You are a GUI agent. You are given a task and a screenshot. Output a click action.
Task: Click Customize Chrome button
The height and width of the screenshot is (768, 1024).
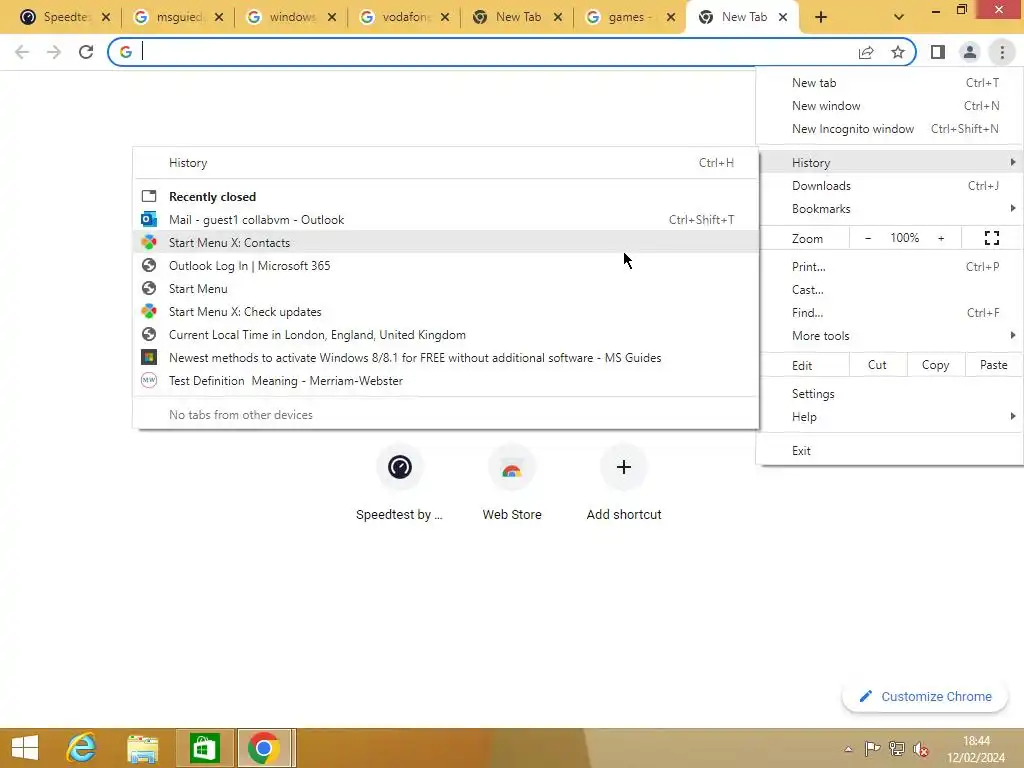(925, 697)
